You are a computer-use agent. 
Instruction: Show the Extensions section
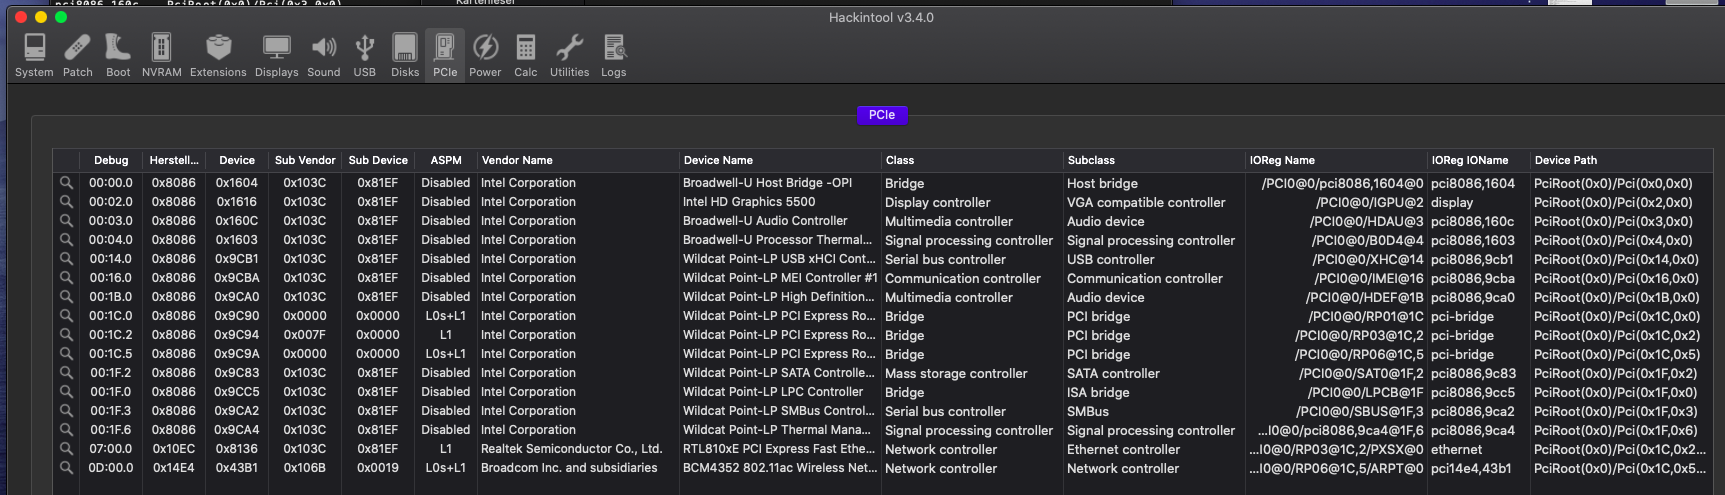tap(218, 54)
